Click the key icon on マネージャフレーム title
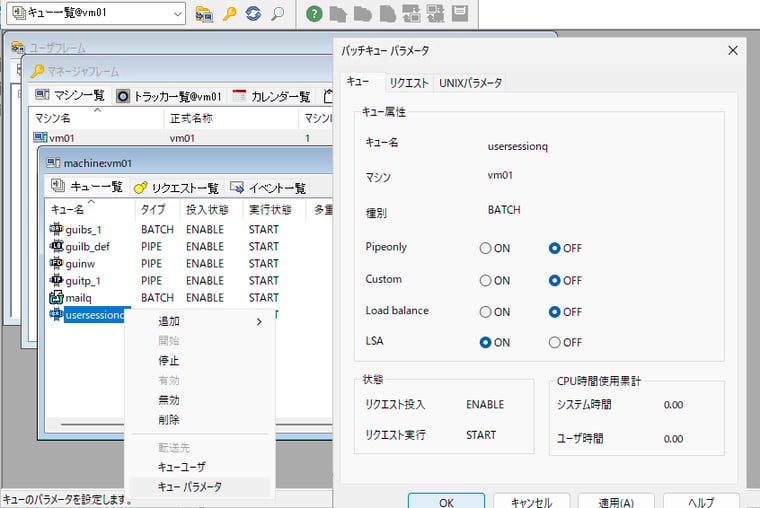760x508 pixels. [x=37, y=71]
